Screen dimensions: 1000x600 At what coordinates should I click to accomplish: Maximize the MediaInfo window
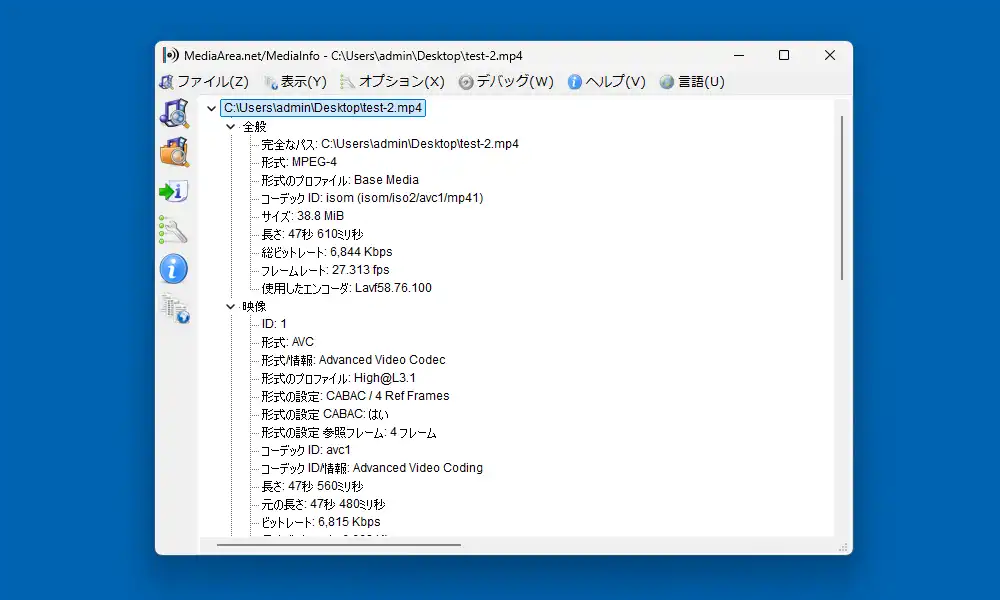[x=784, y=55]
